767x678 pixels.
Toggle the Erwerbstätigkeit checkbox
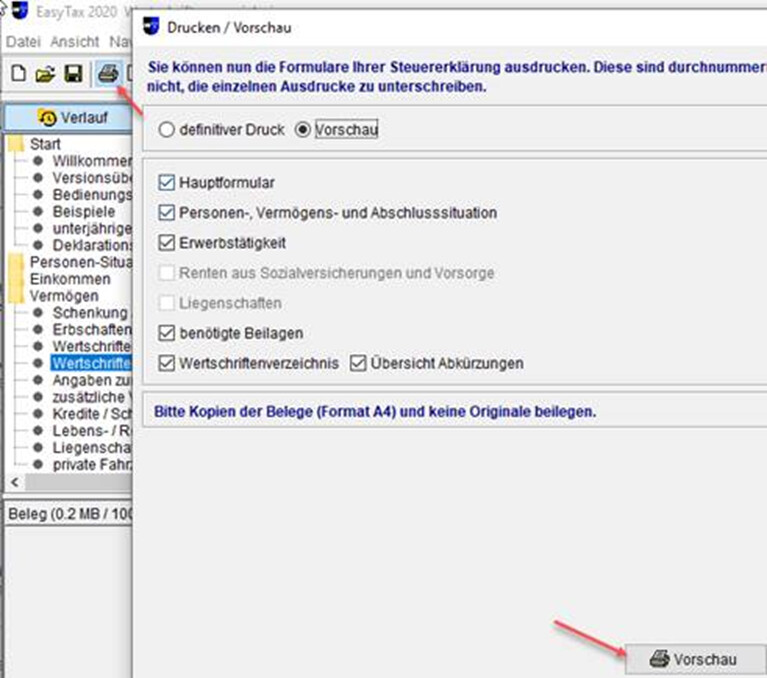pyautogui.click(x=167, y=243)
